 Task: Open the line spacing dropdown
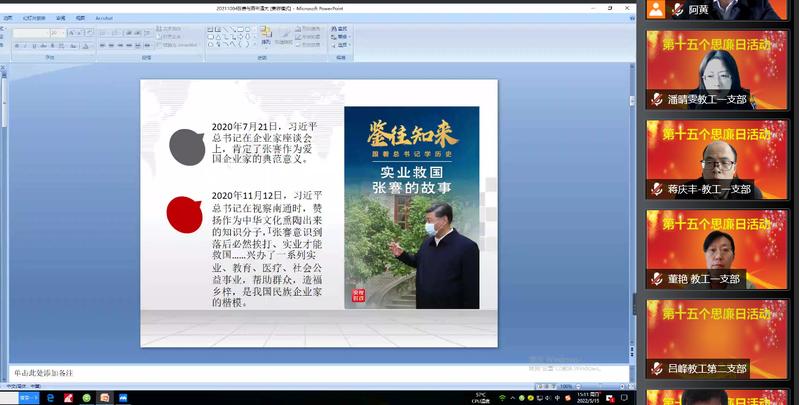(x=148, y=33)
